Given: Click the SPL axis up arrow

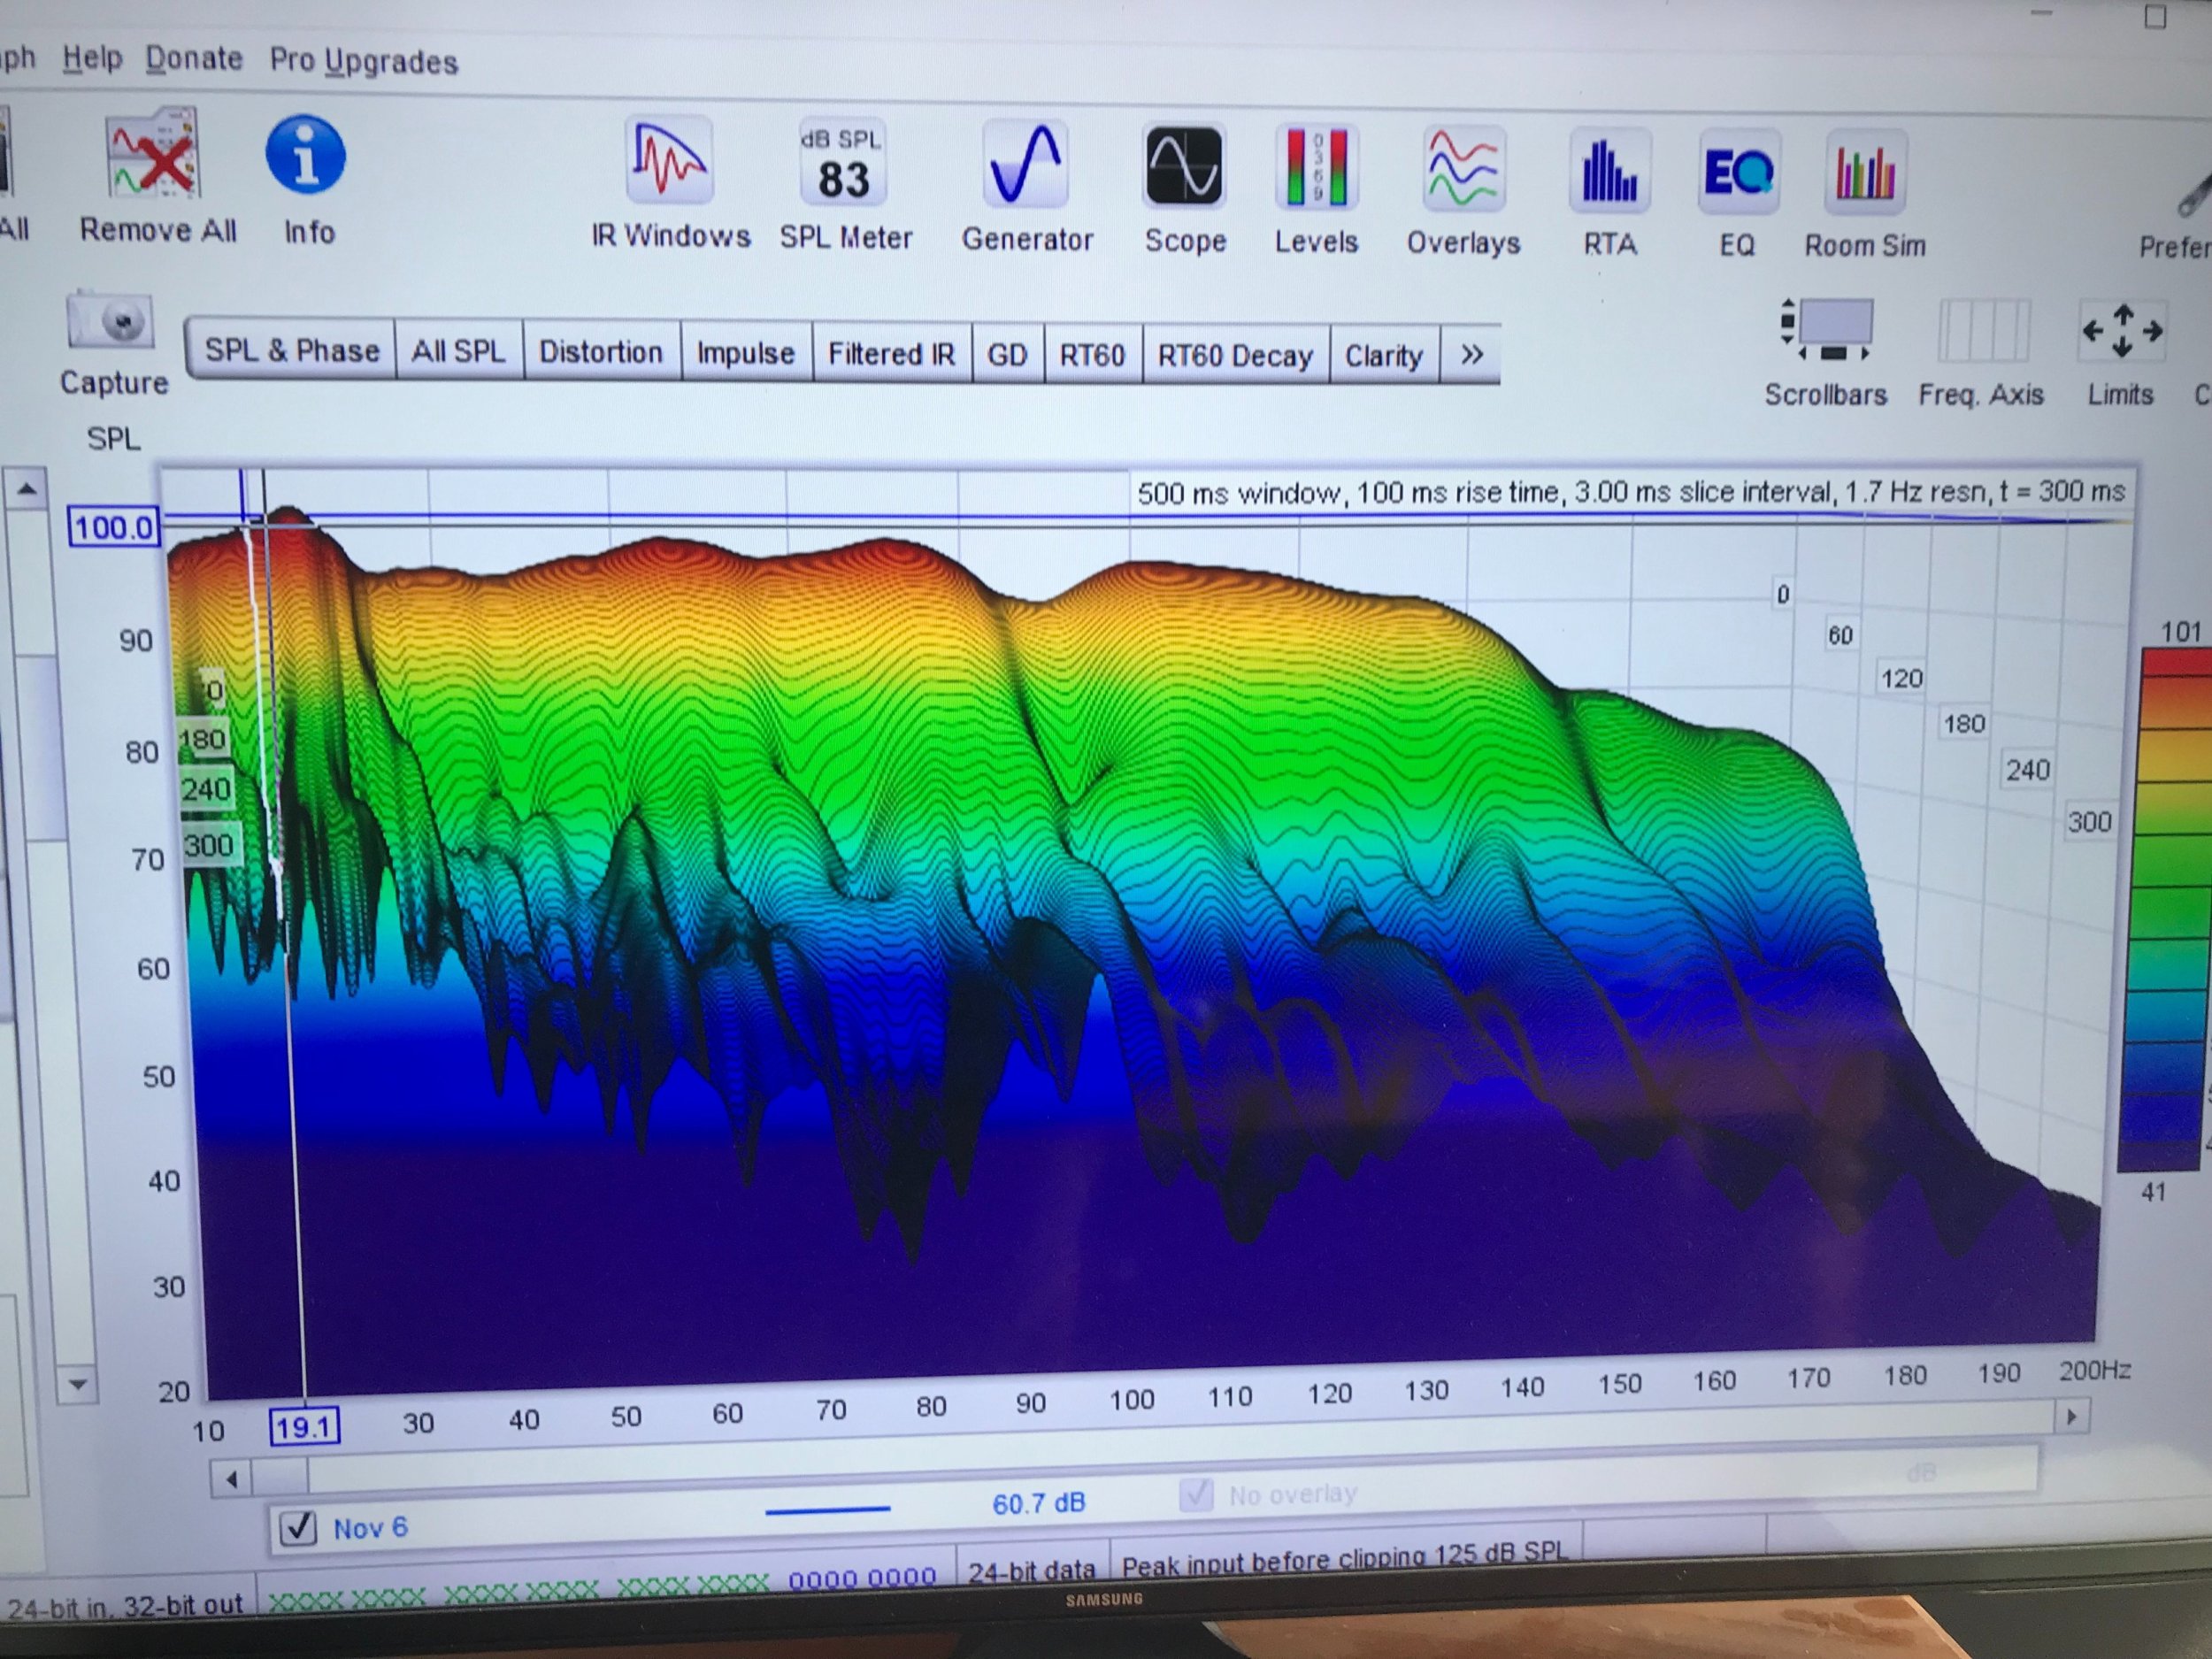Looking at the screenshot, I should [27, 490].
